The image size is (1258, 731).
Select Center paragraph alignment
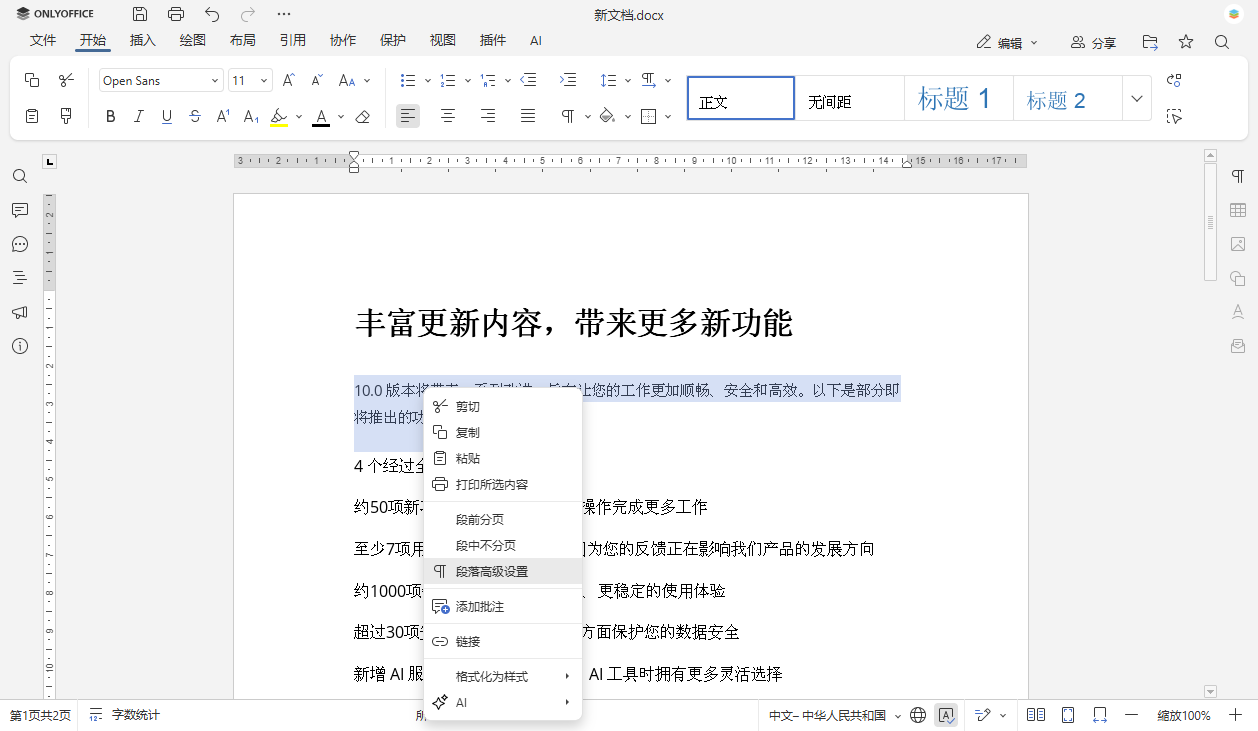(448, 117)
